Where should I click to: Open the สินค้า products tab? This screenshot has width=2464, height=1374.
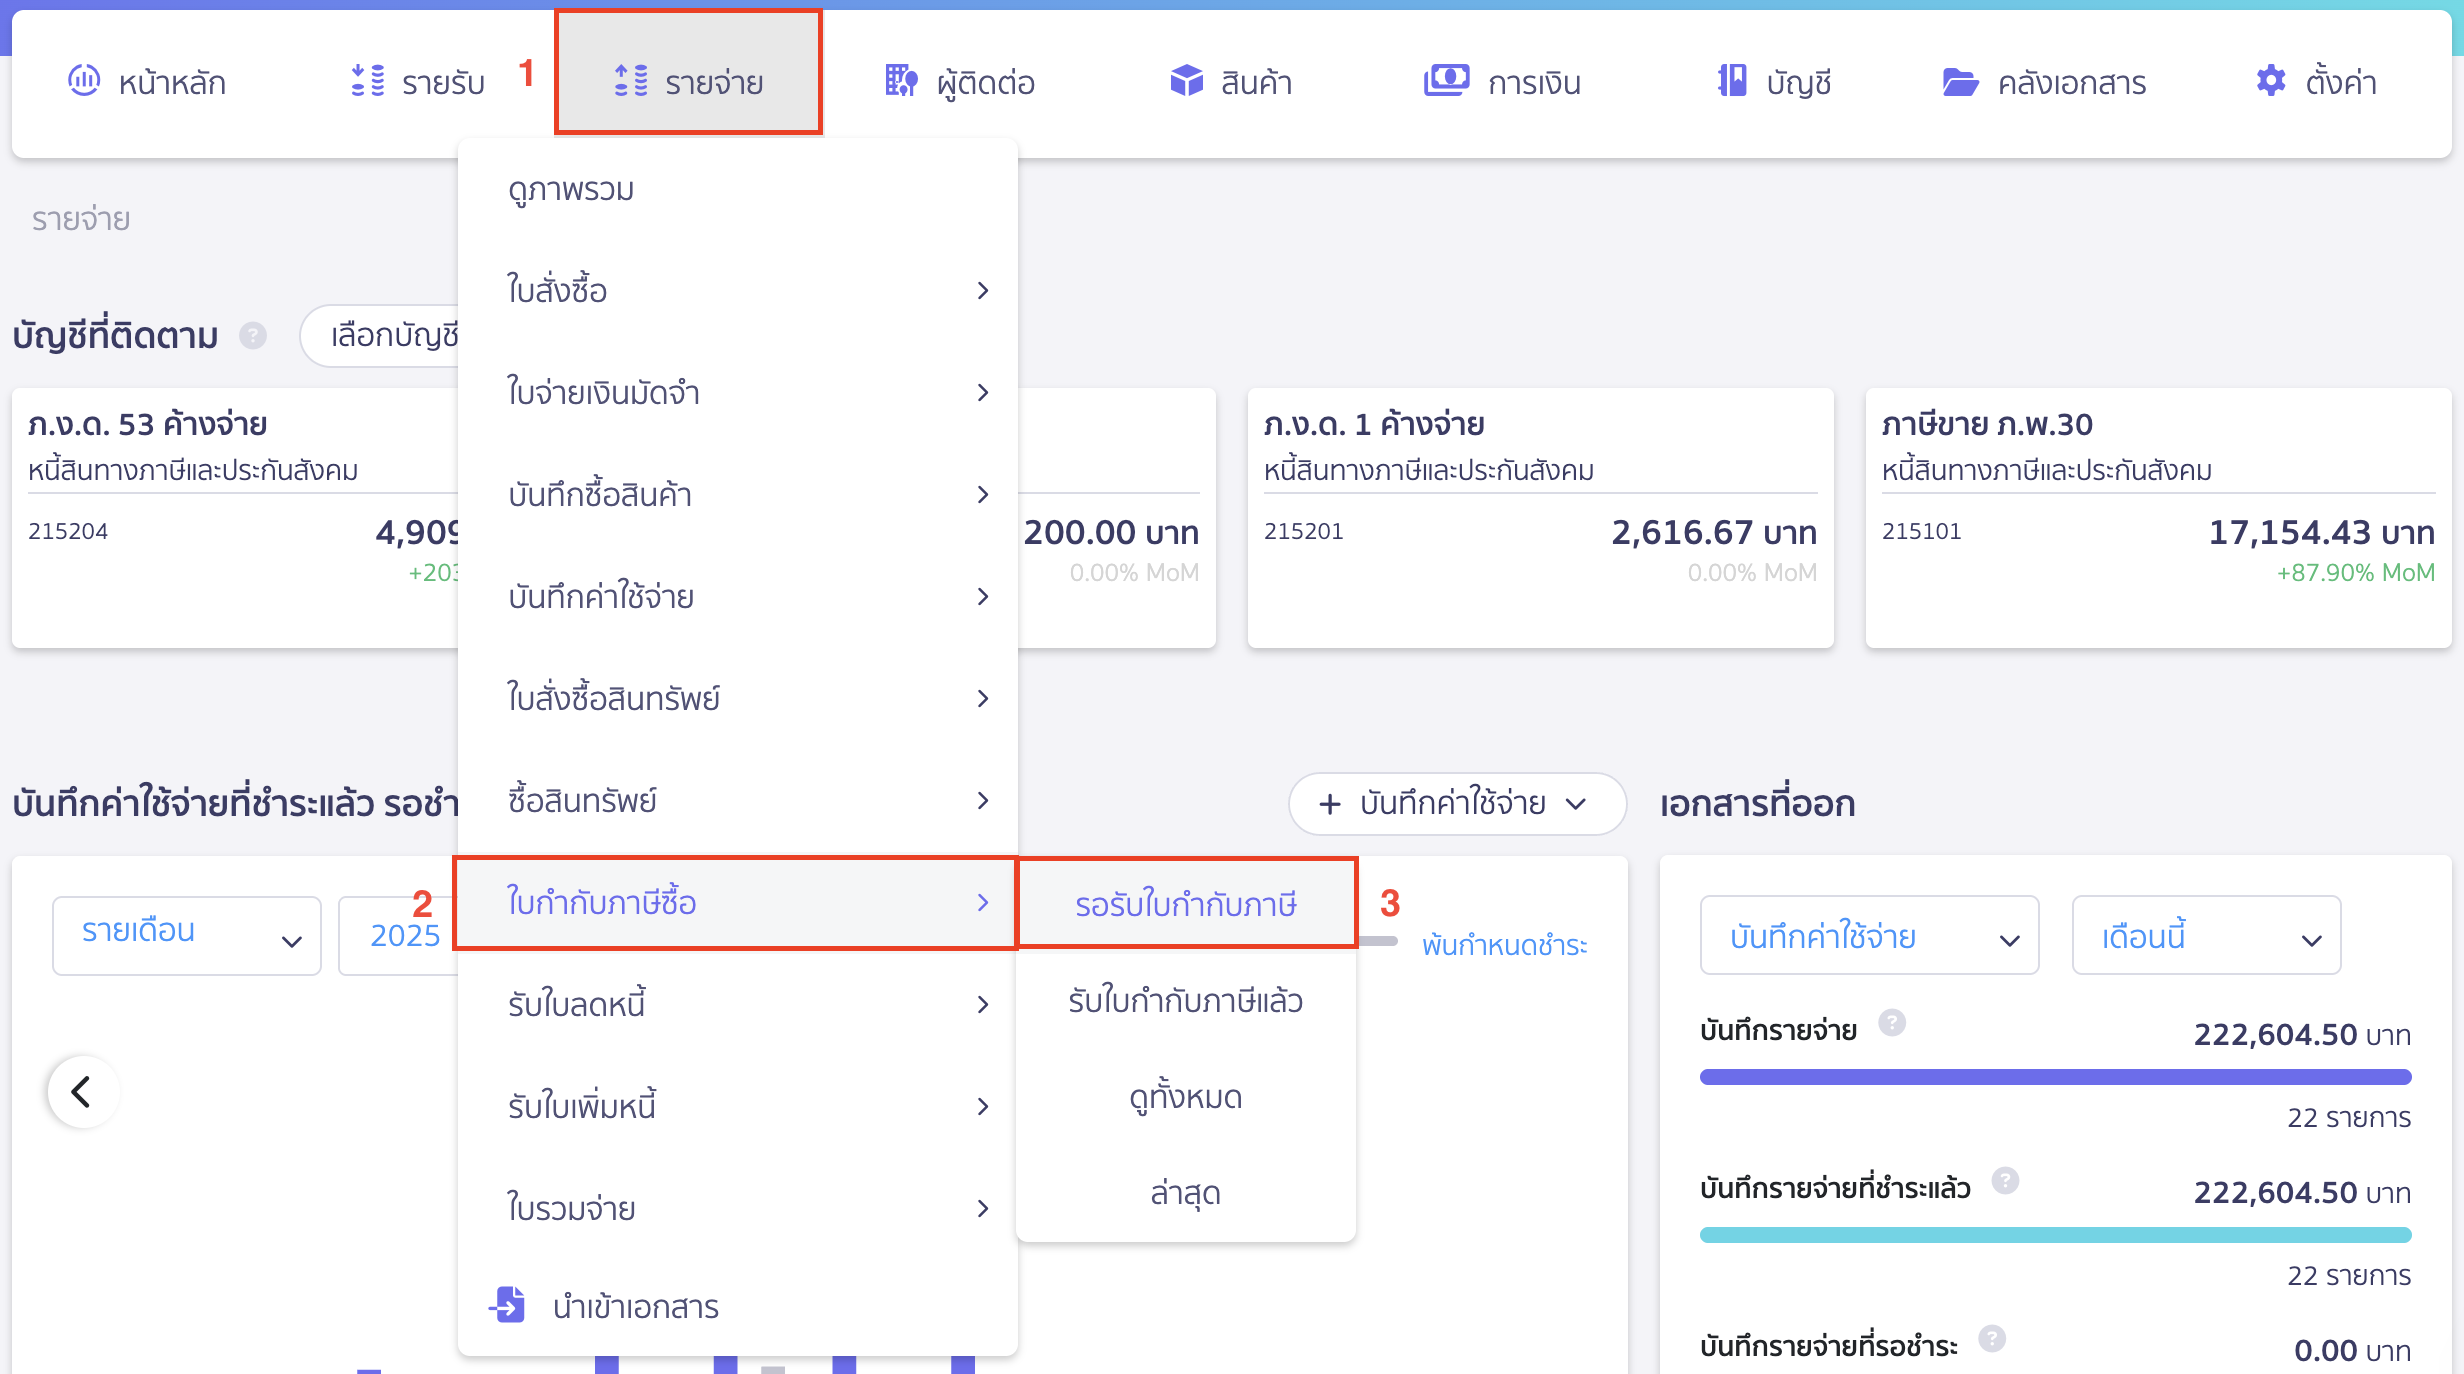click(x=1231, y=82)
